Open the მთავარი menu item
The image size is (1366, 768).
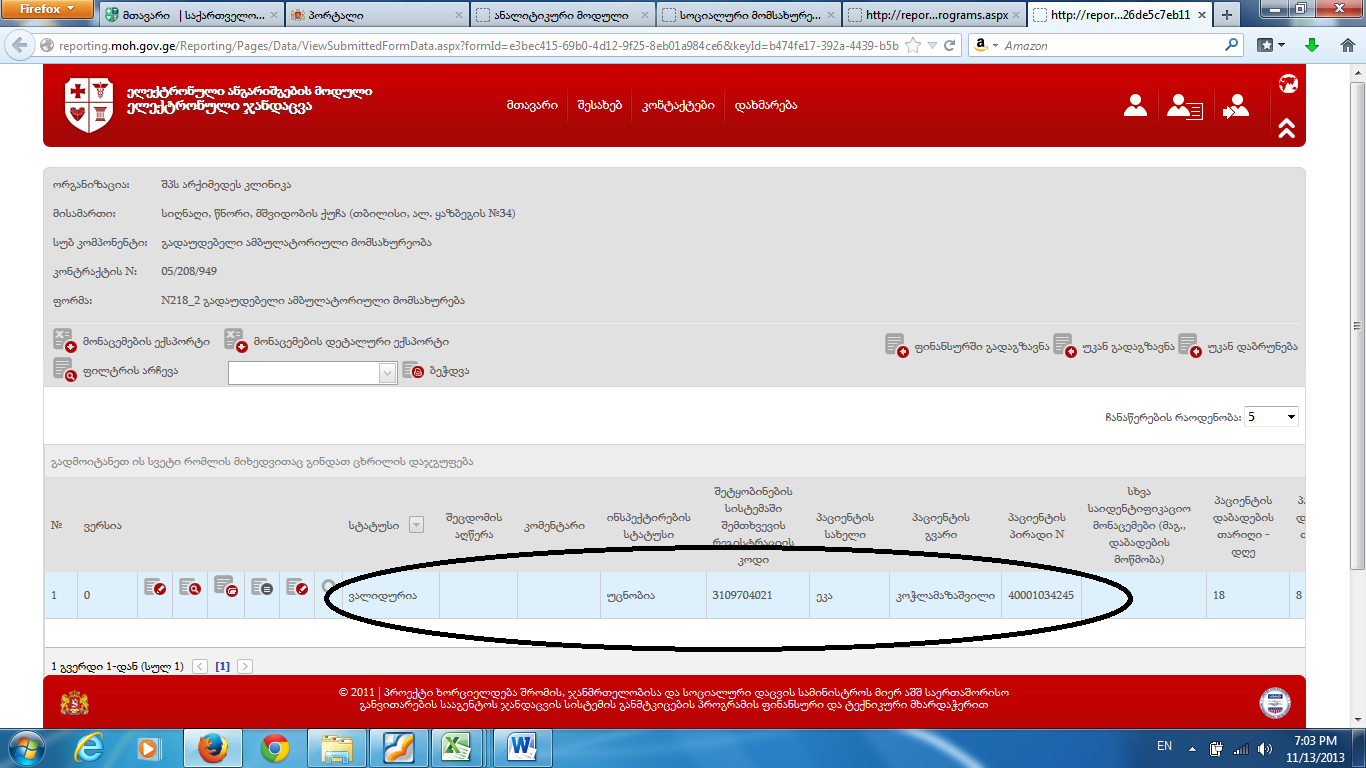pyautogui.click(x=532, y=106)
